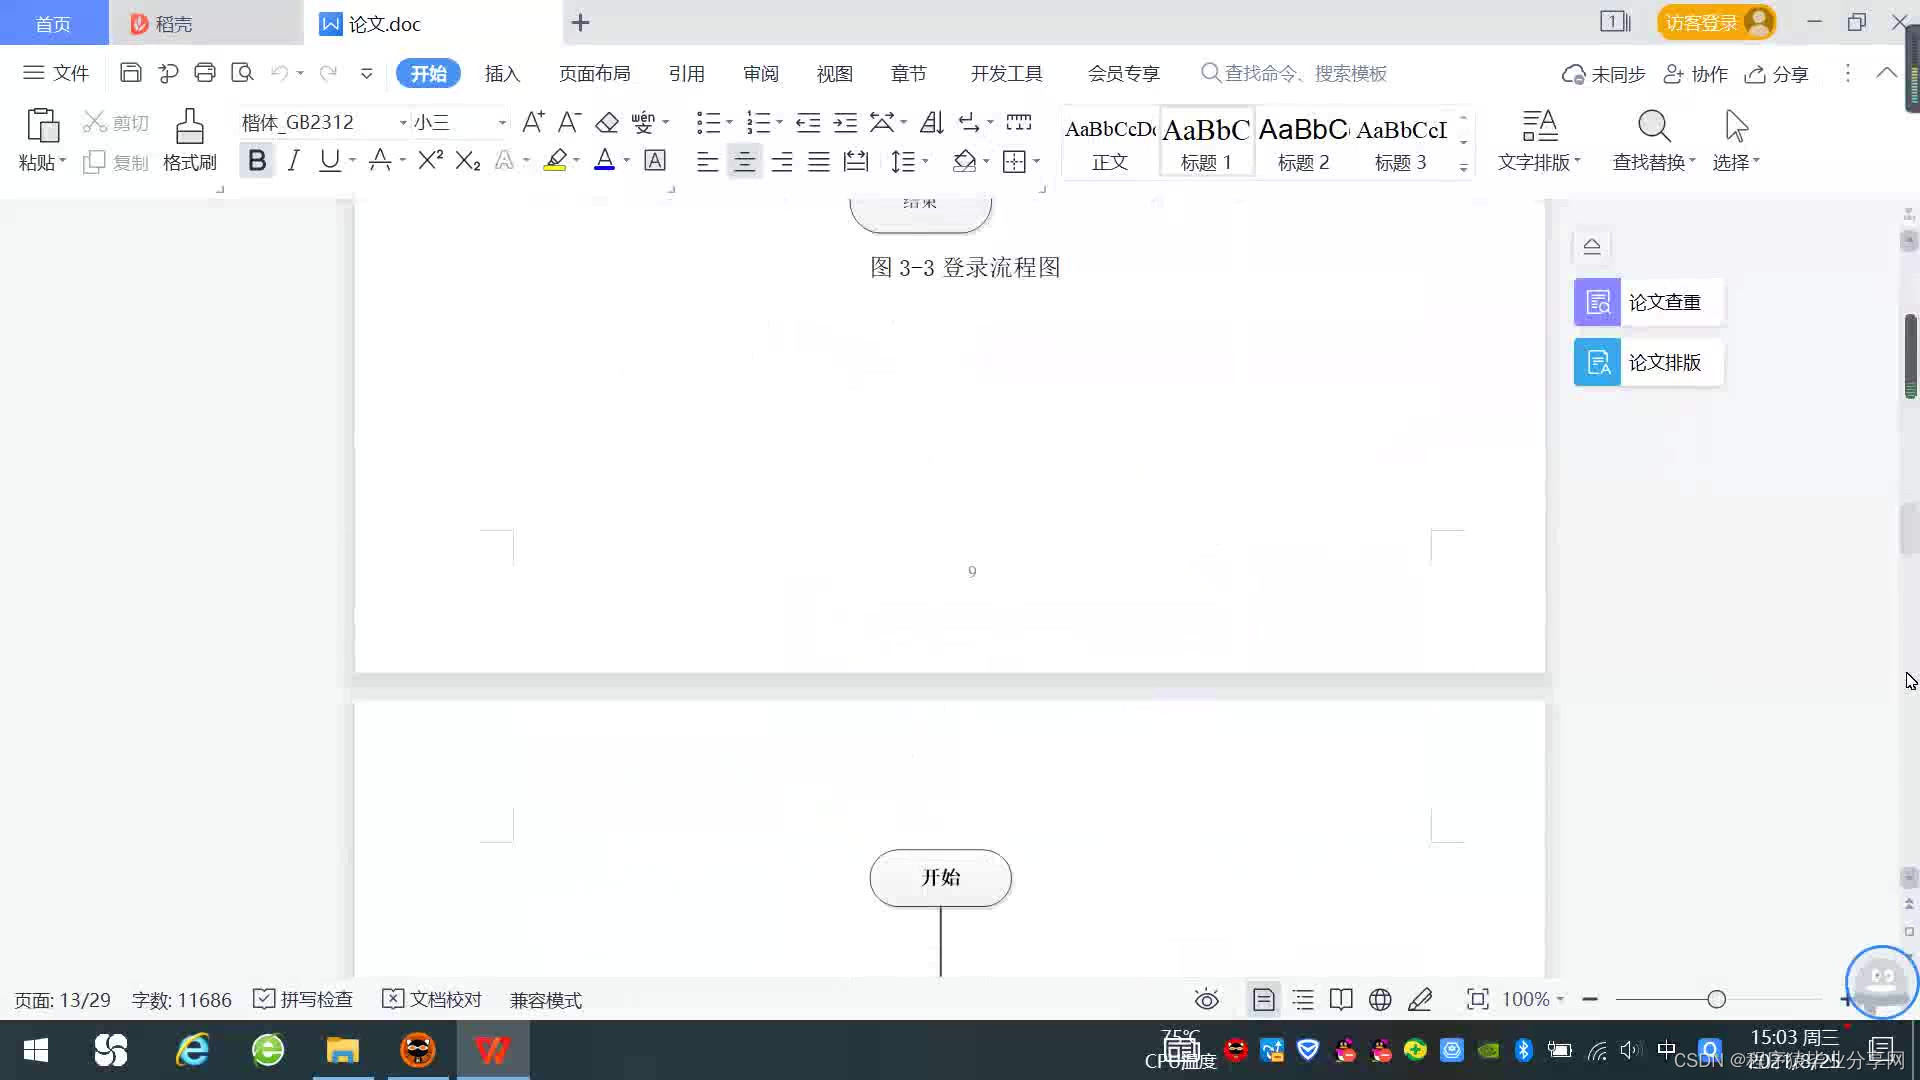The height and width of the screenshot is (1080, 1920).
Task: Click the 论文排版 sidebar button
Action: click(1648, 362)
